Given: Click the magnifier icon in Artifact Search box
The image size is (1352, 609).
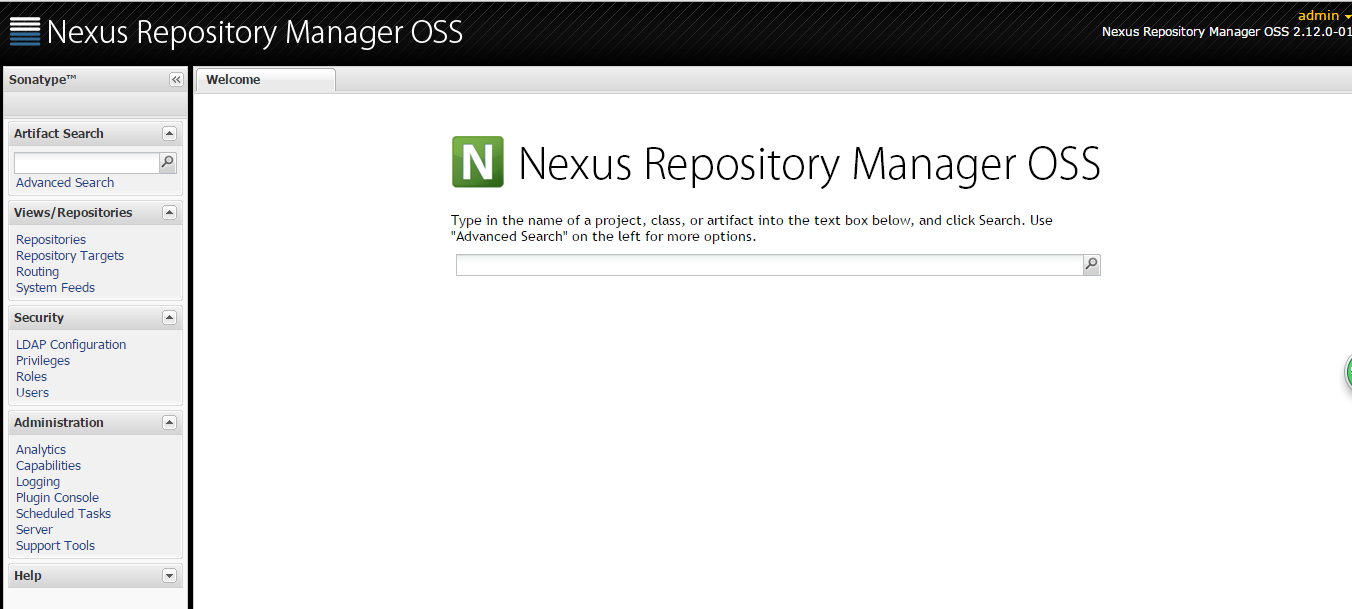Looking at the screenshot, I should pos(168,162).
